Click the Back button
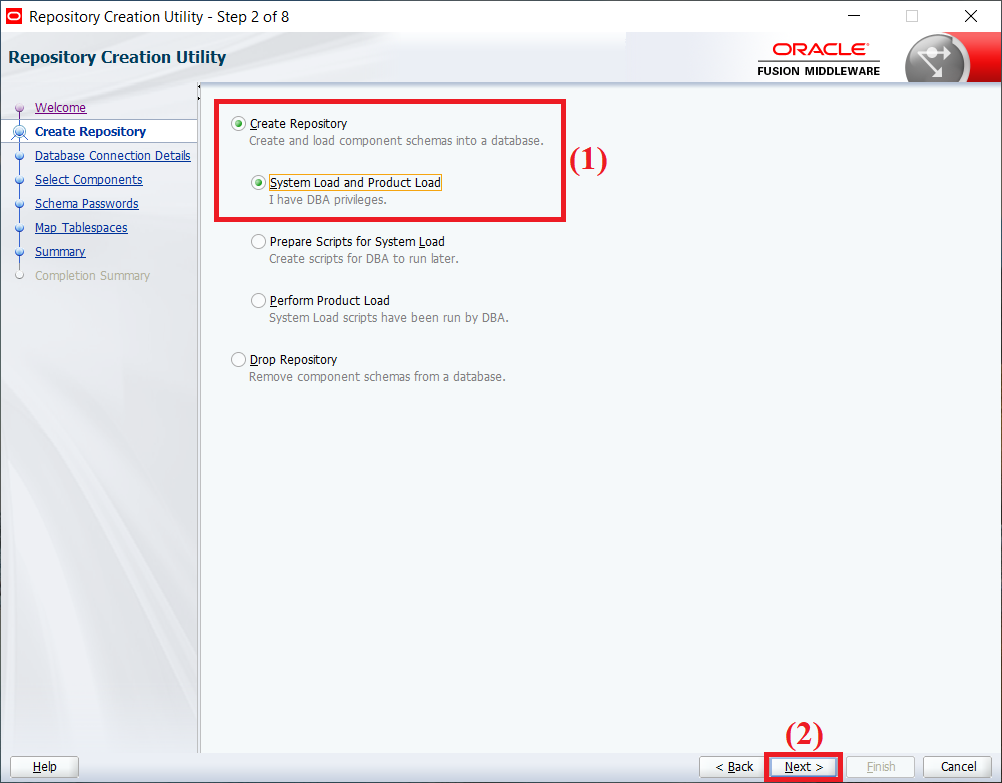 click(734, 766)
